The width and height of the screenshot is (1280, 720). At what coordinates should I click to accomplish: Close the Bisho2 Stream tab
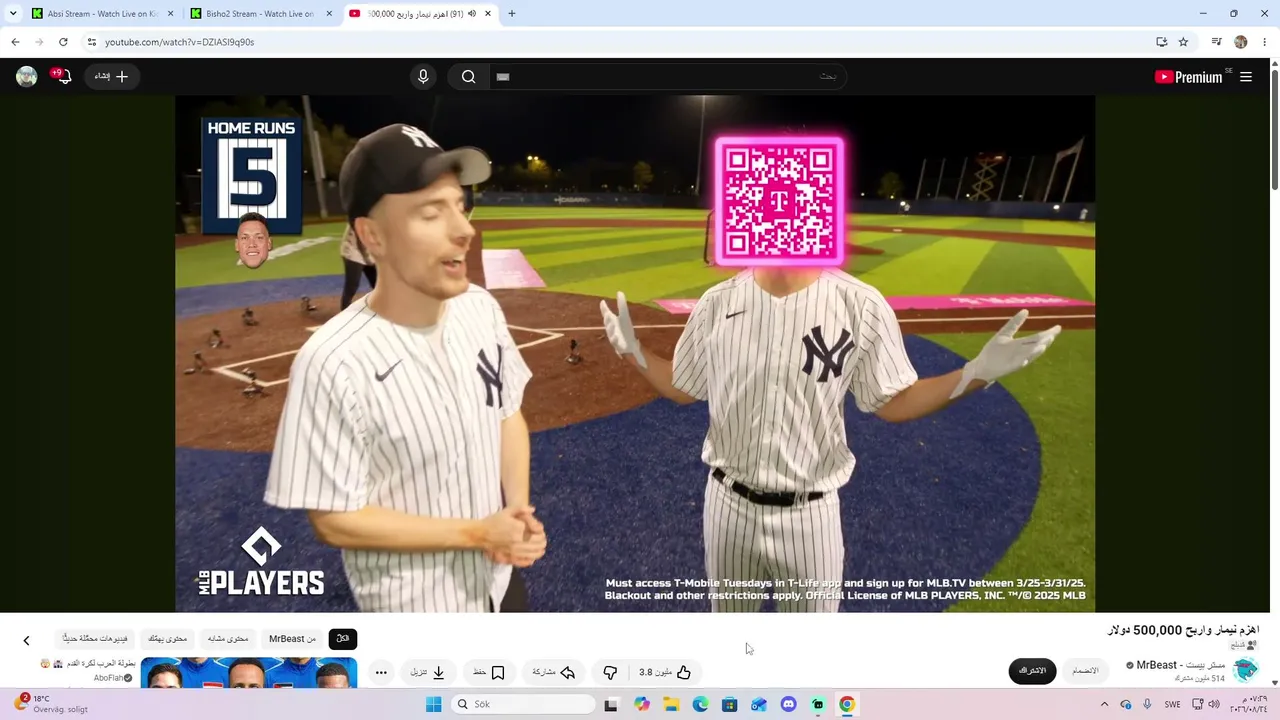tap(328, 14)
